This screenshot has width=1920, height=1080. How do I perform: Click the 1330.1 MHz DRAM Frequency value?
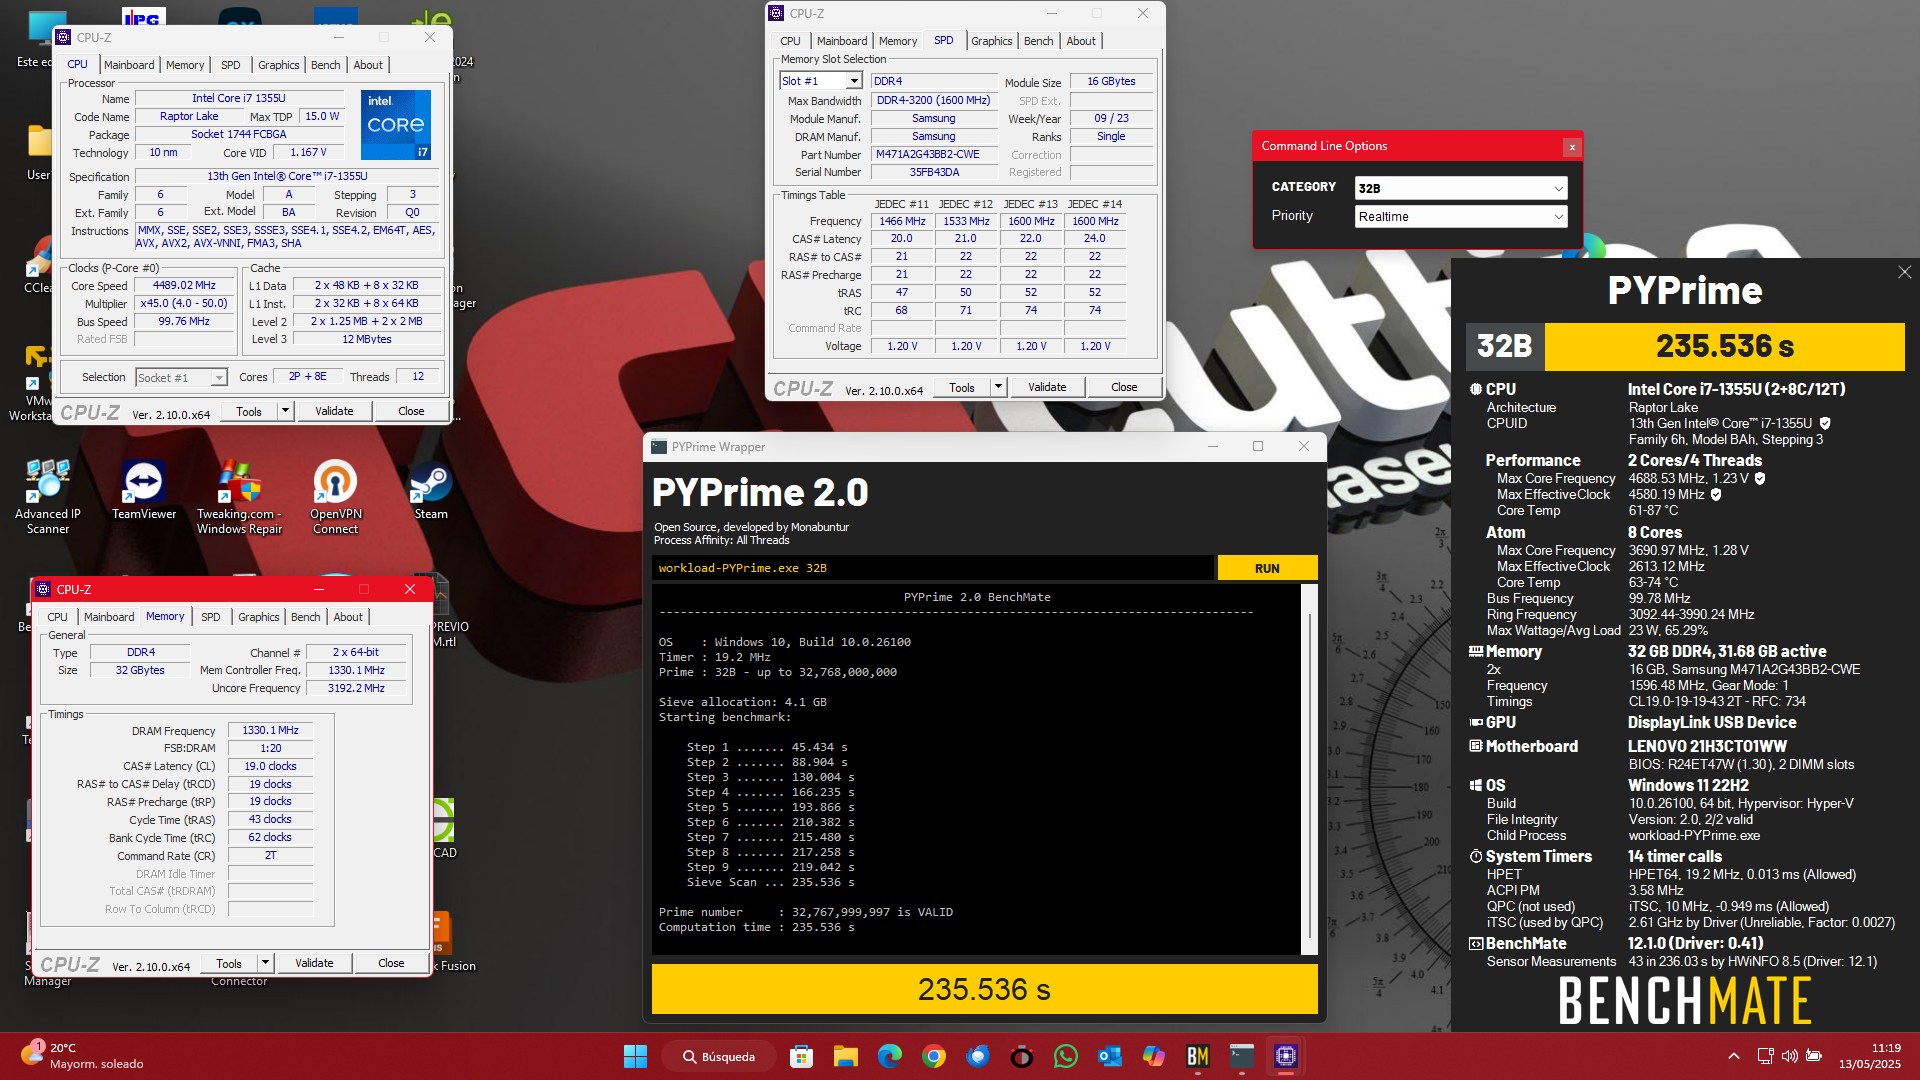270,730
